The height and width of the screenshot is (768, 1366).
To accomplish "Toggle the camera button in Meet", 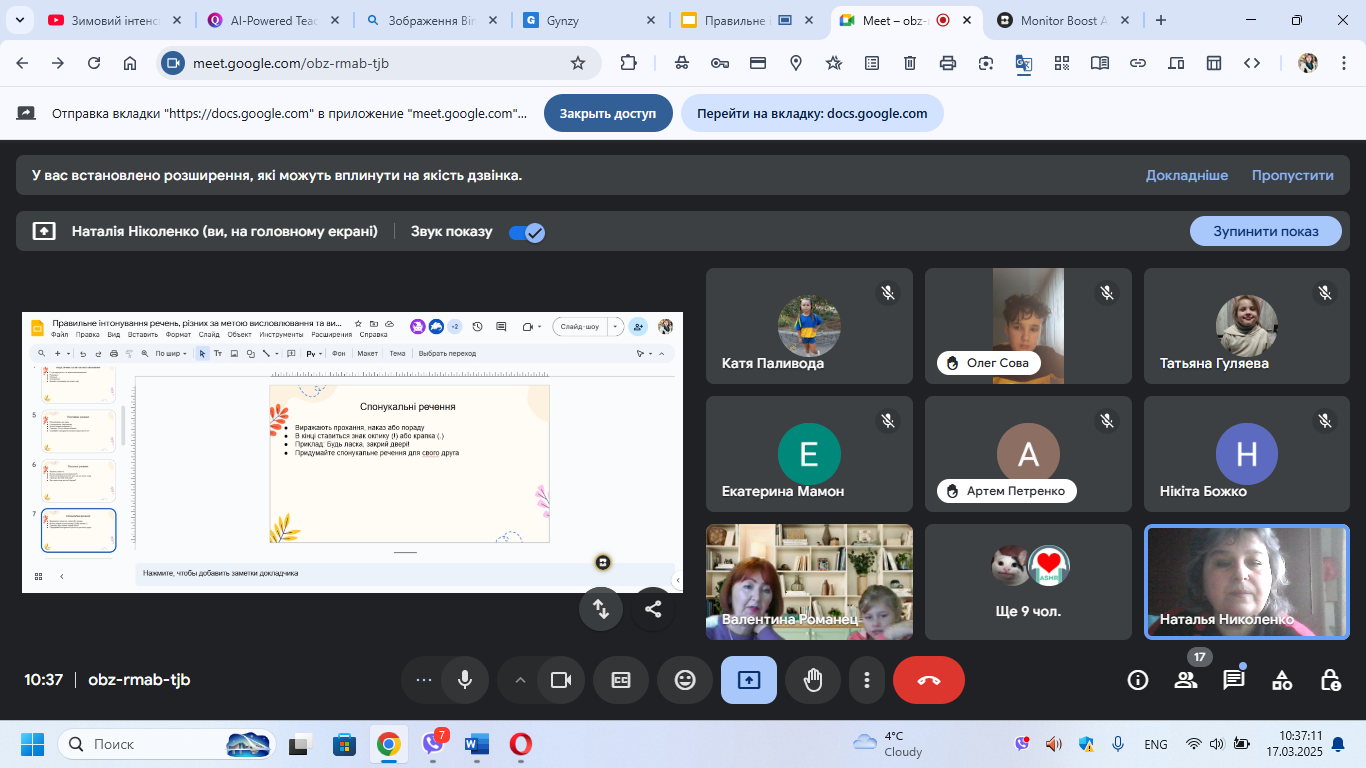I will (x=561, y=680).
